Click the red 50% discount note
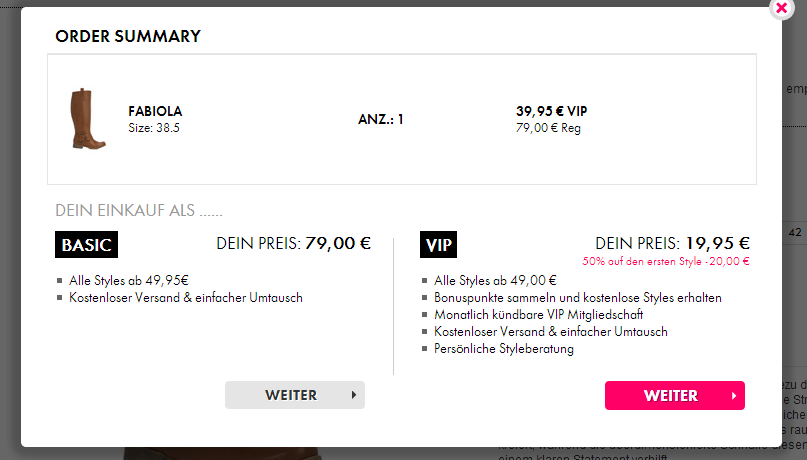The height and width of the screenshot is (460, 807). point(664,260)
